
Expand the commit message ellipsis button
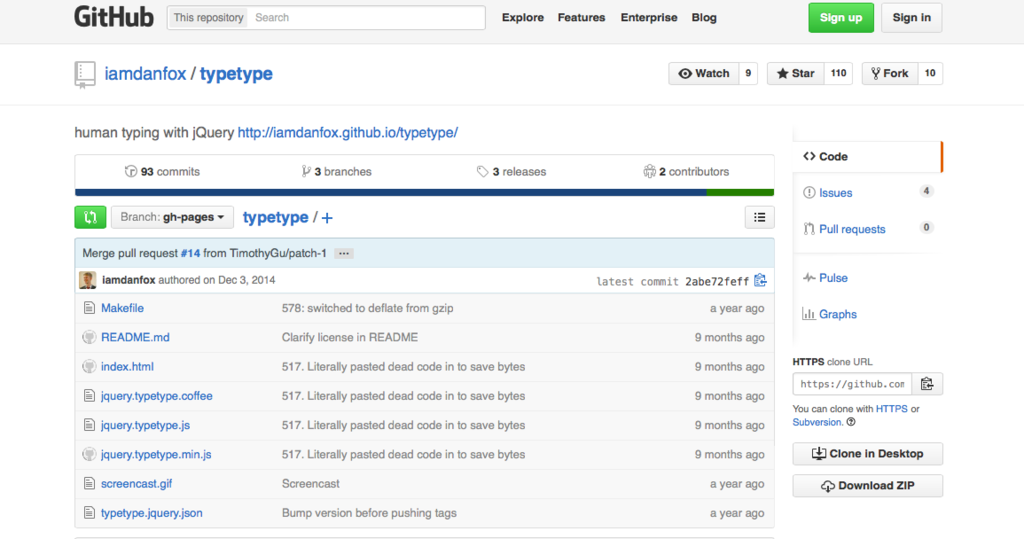point(344,253)
